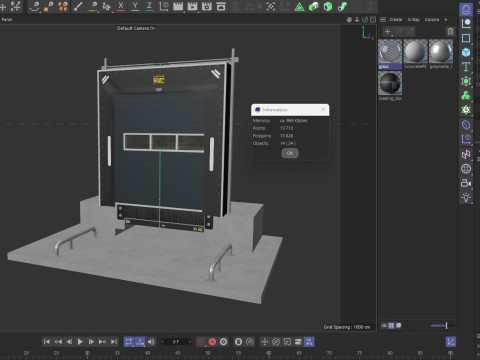Click the green gear effector icon

pos(466,110)
